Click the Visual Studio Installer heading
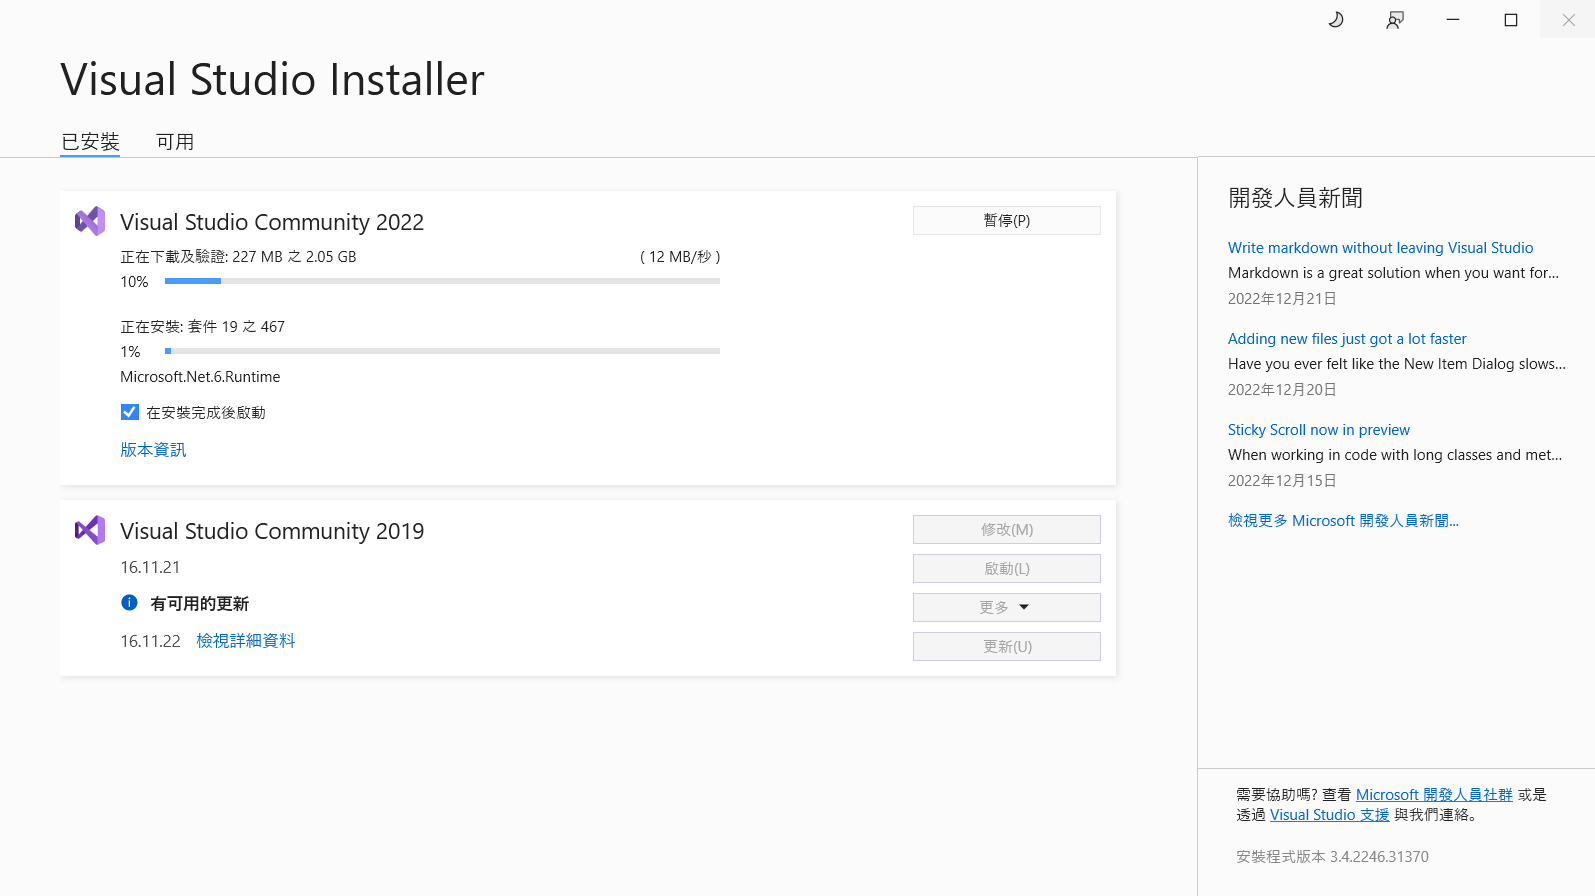Viewport: 1595px width, 896px height. click(272, 80)
